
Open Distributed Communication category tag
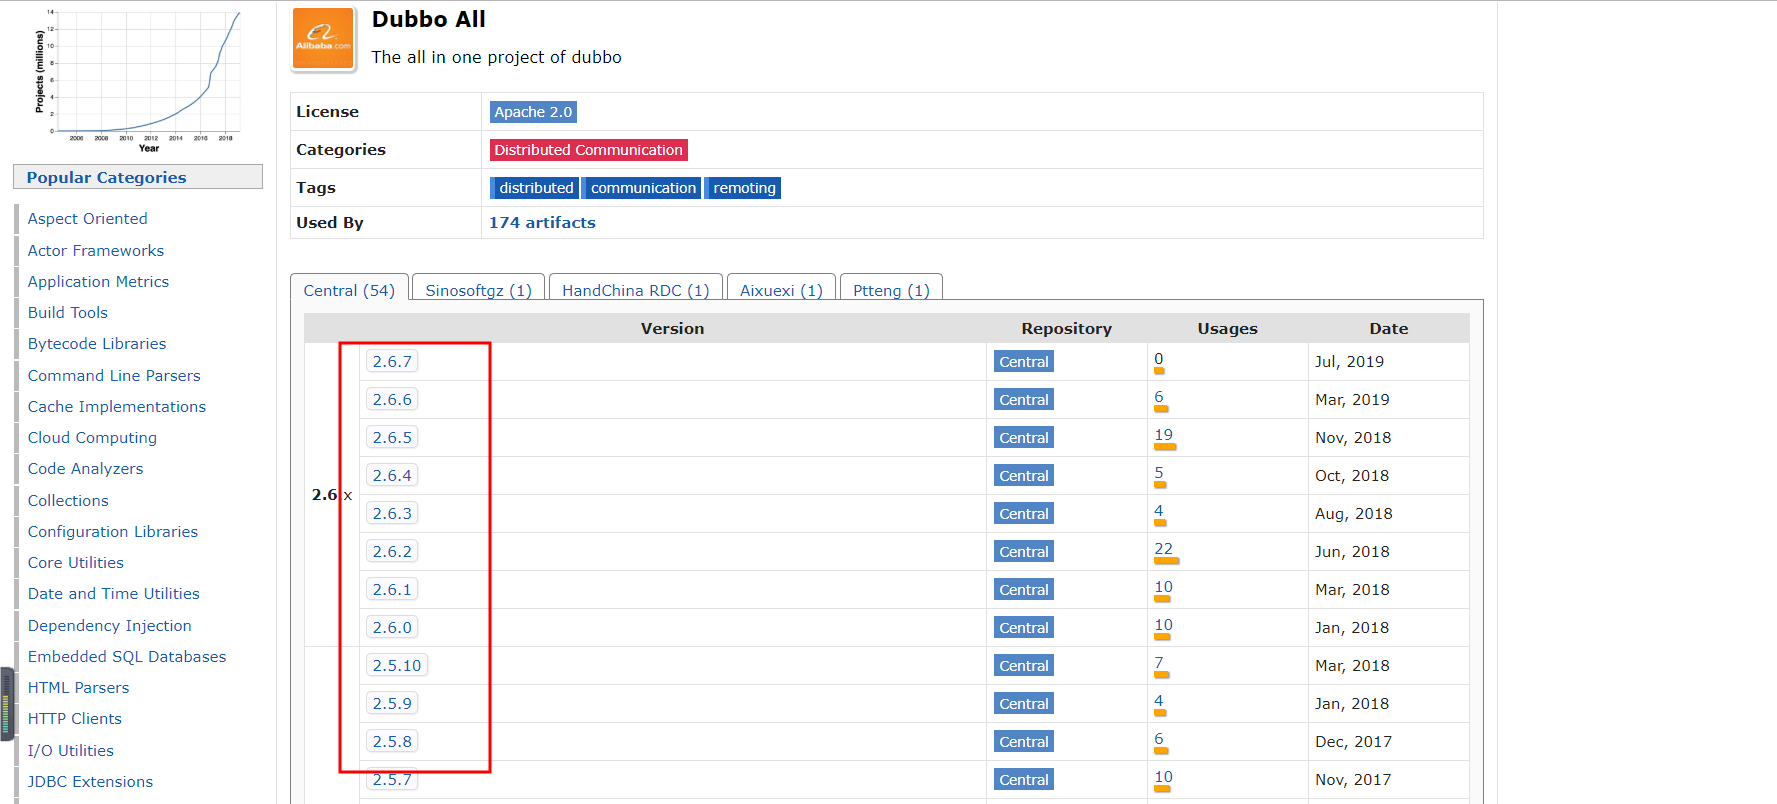coord(588,150)
